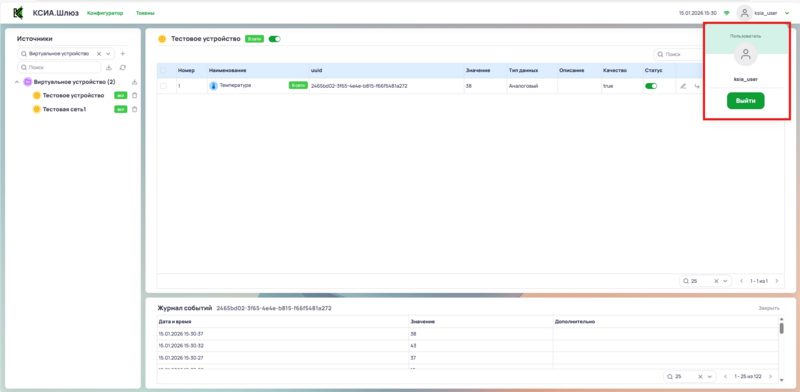Go to next page of event journal
This screenshot has width=800, height=392.
click(769, 376)
